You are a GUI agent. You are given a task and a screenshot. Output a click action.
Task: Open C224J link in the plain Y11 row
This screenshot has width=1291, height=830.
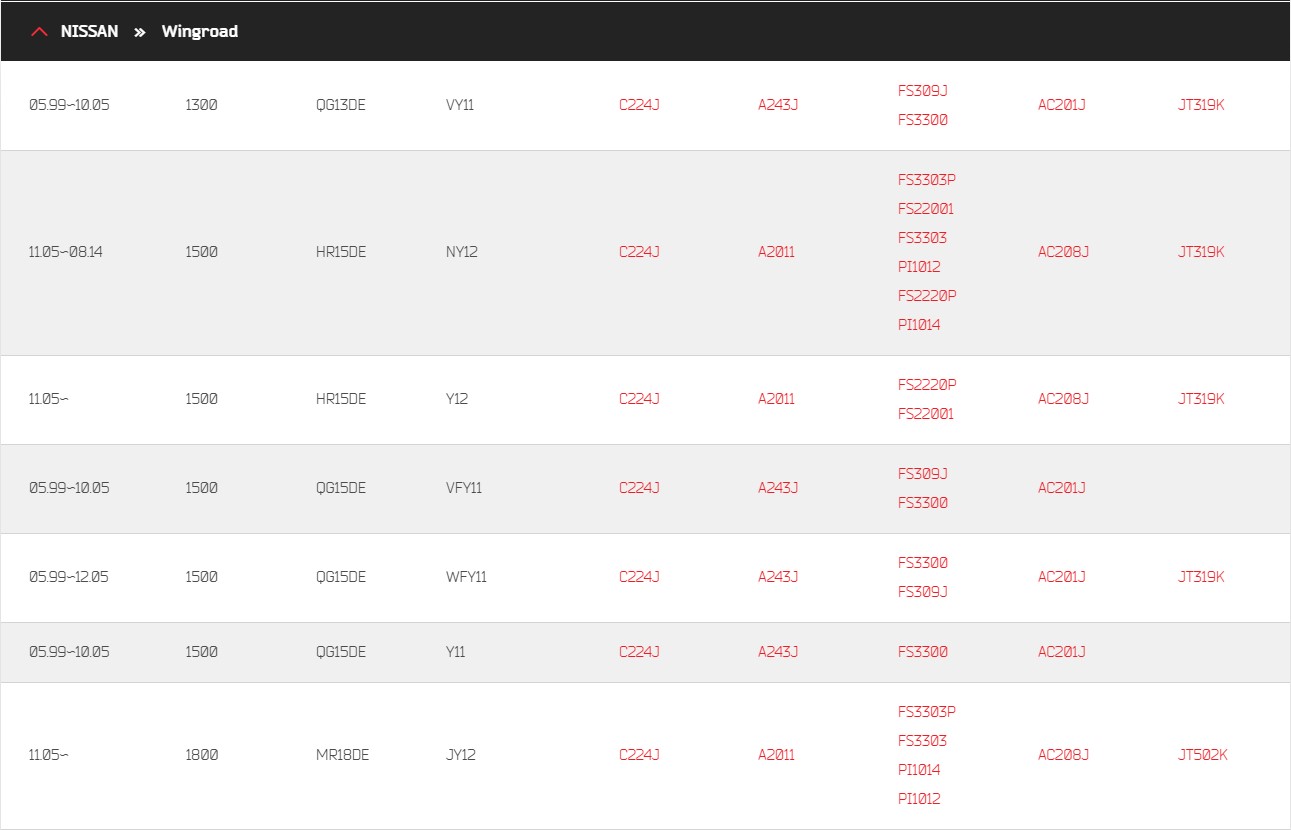click(639, 652)
